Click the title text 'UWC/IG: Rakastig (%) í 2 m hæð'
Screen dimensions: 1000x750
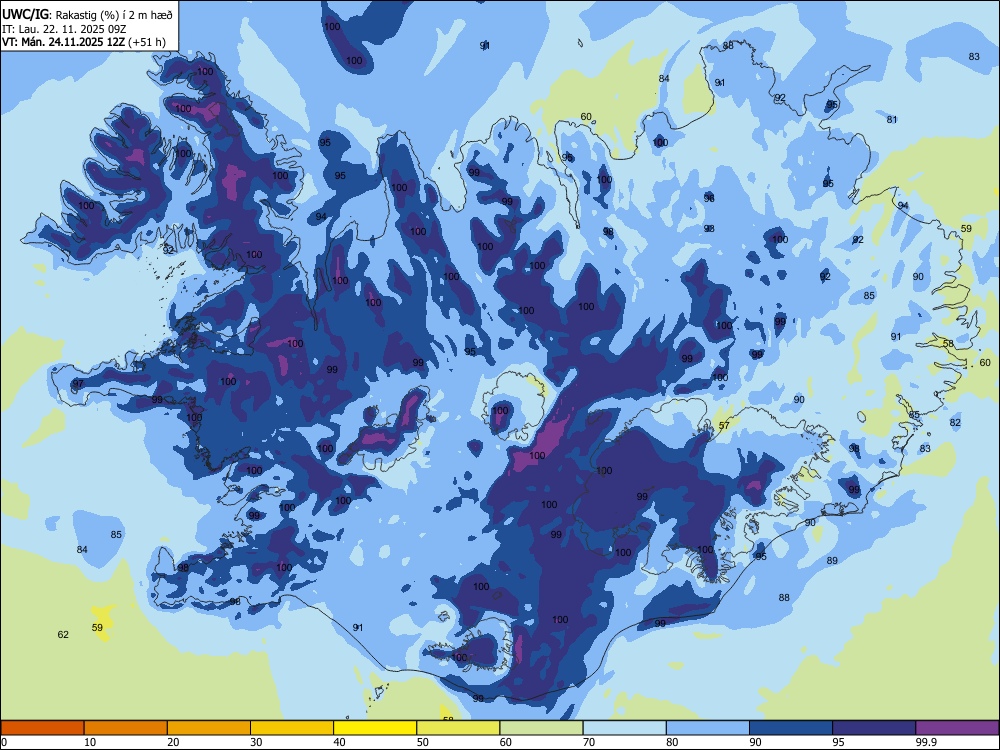pos(87,14)
